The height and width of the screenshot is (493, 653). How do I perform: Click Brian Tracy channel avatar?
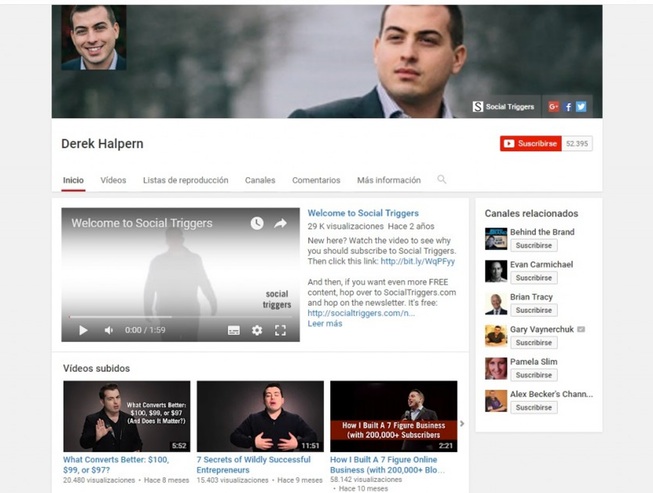click(x=496, y=304)
